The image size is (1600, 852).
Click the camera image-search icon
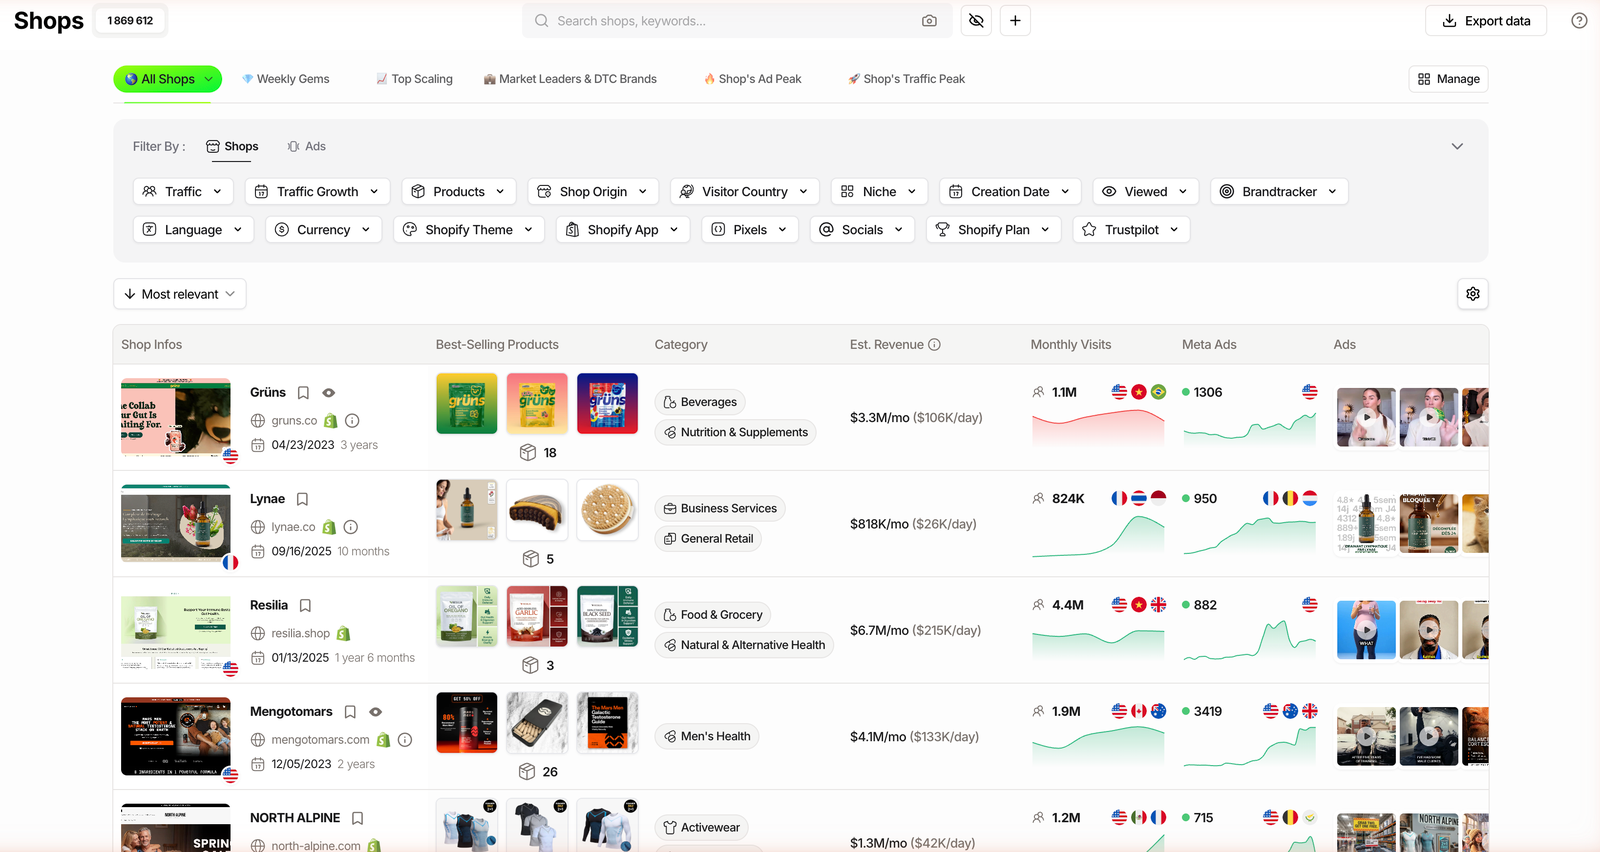[929, 21]
